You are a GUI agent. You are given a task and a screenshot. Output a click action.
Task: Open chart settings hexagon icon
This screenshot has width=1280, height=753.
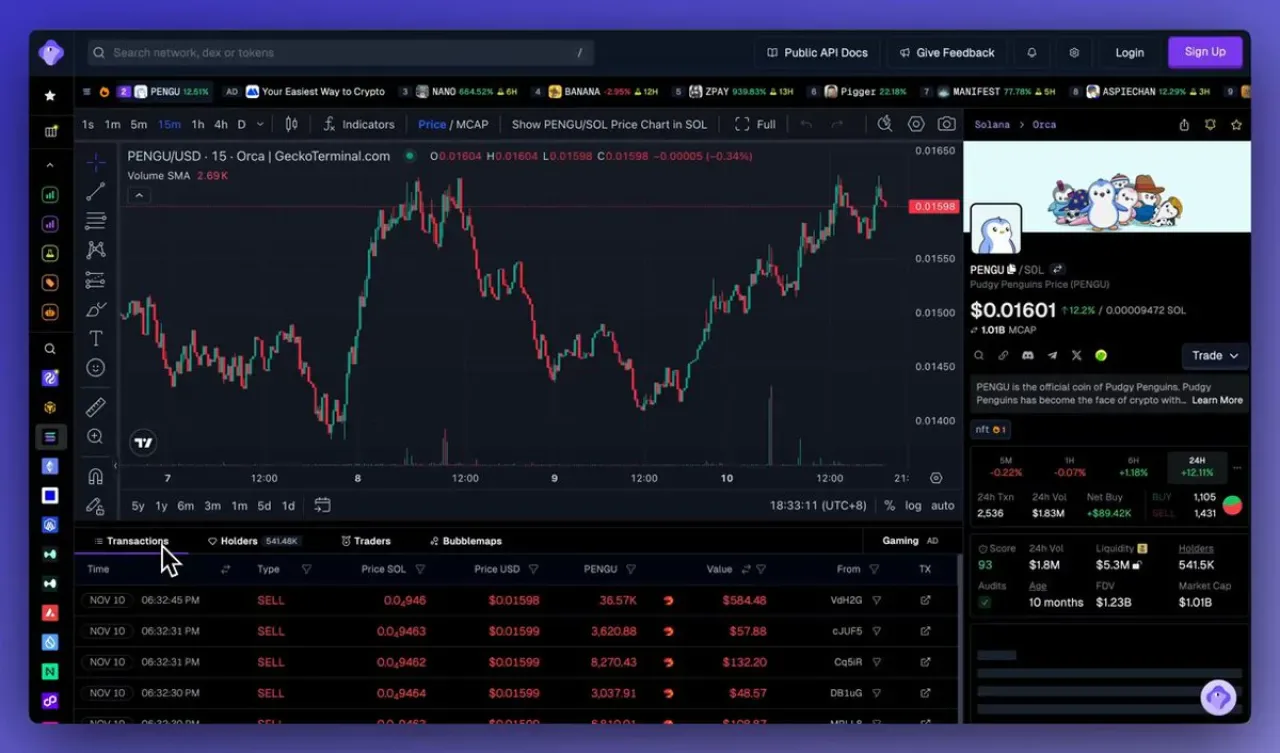[x=916, y=124]
